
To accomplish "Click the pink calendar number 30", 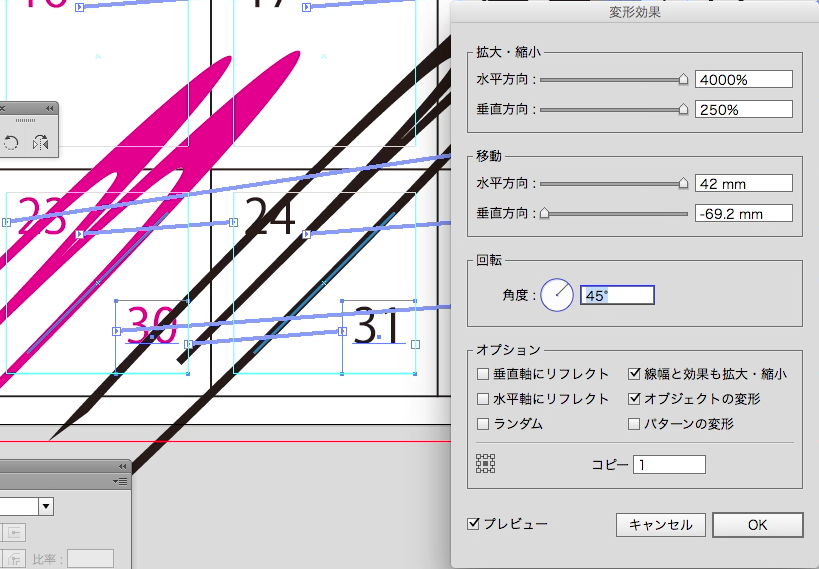I will pos(151,324).
